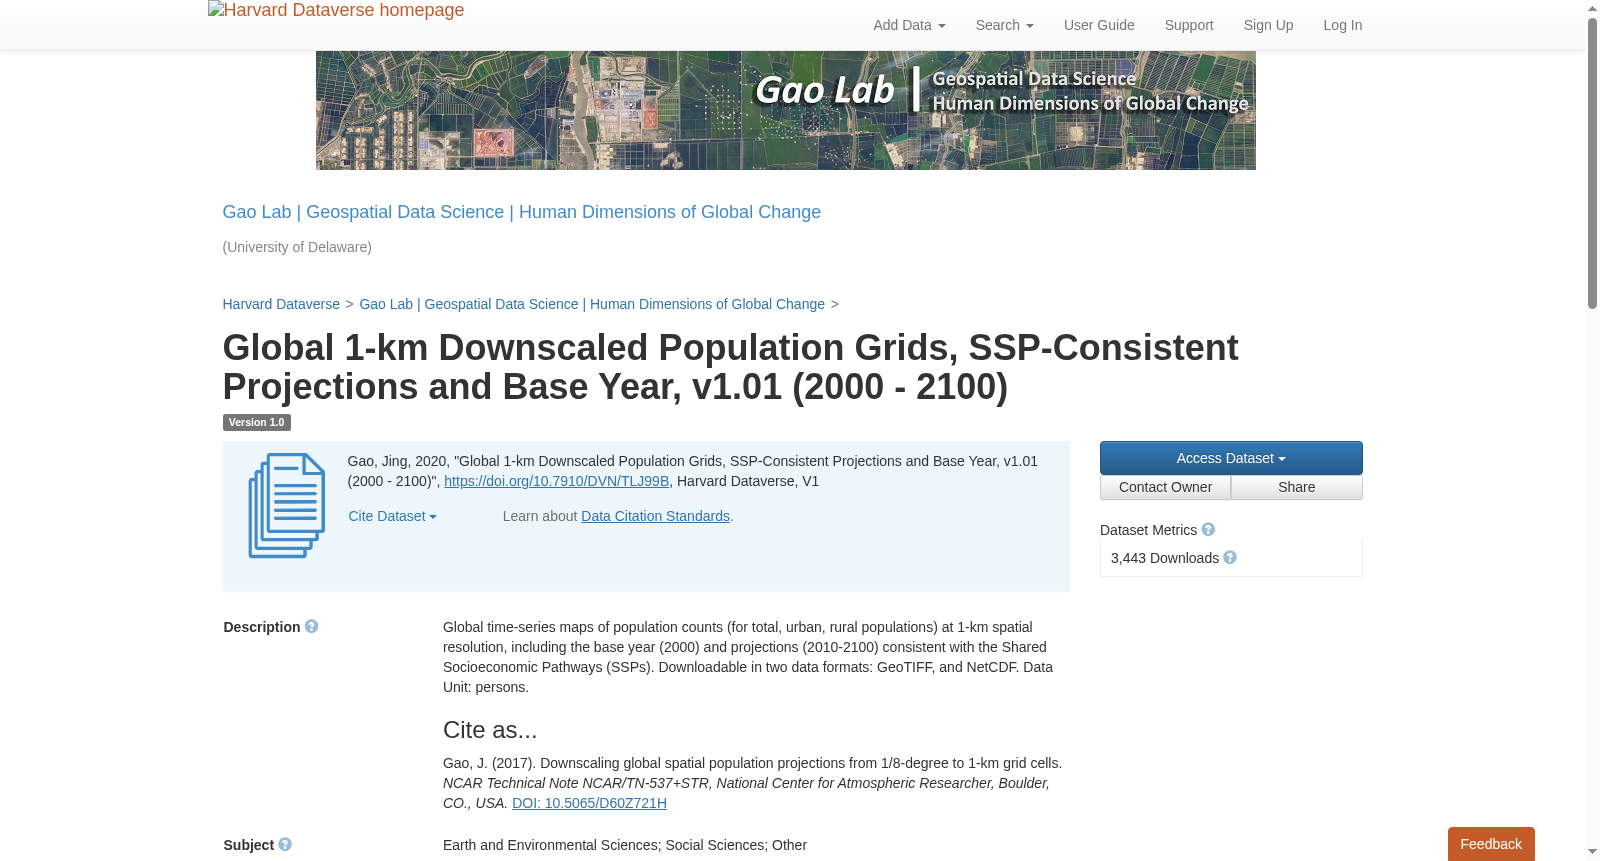Screen dimensions: 1600x861
Task: Click the Description help icon
Action: click(311, 627)
